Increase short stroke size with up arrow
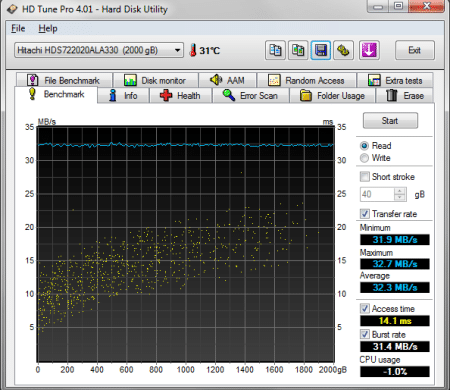The image size is (450, 390). (x=400, y=191)
